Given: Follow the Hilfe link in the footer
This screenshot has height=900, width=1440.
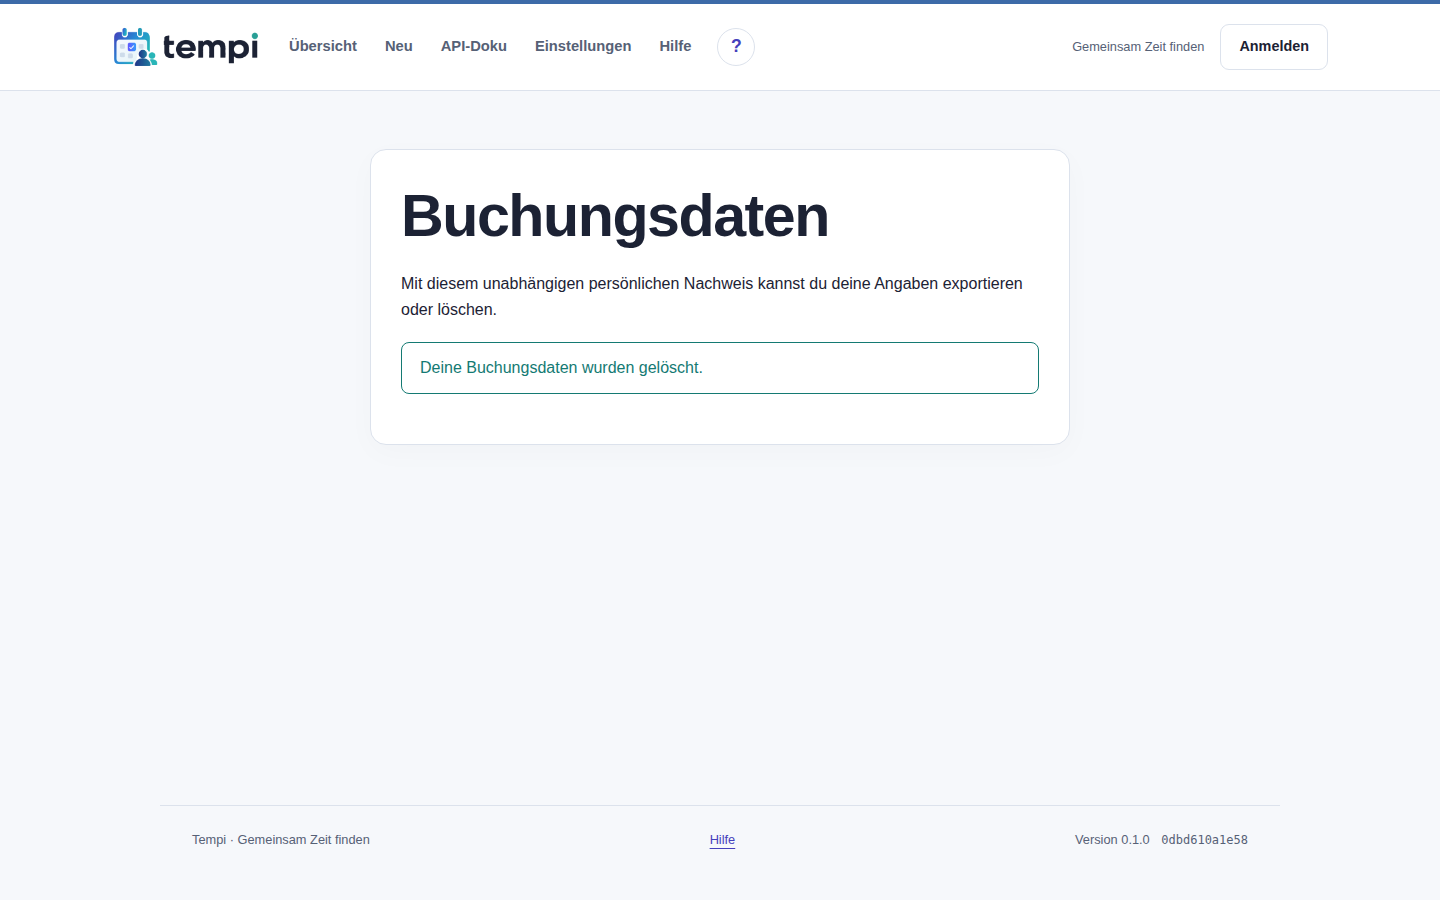Looking at the screenshot, I should (x=722, y=840).
